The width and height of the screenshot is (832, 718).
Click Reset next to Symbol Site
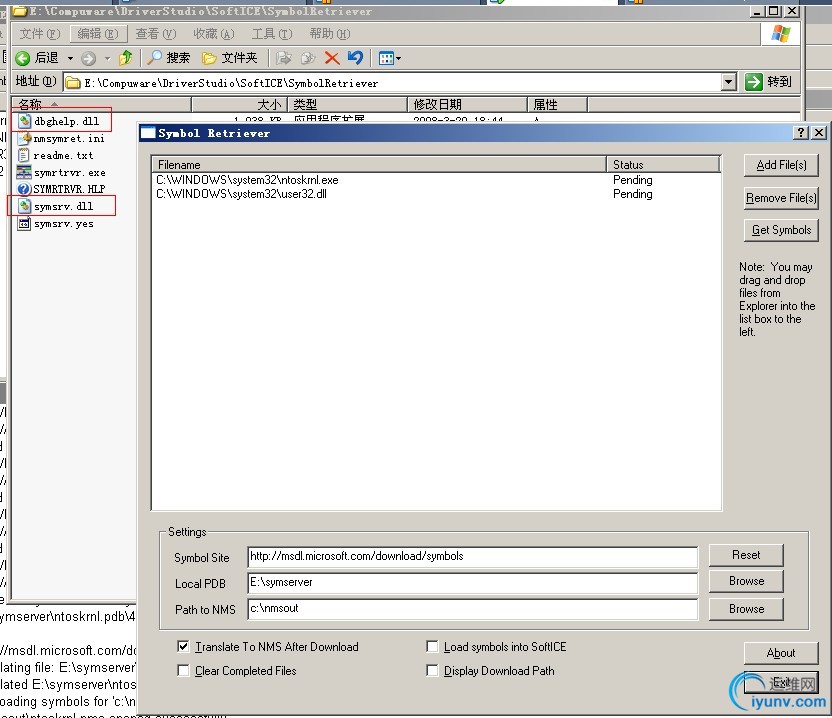(746, 555)
